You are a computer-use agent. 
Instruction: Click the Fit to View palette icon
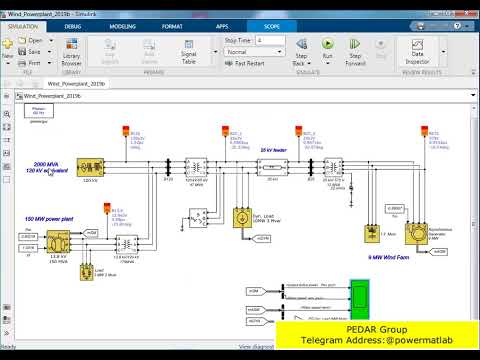pyautogui.click(x=7, y=127)
